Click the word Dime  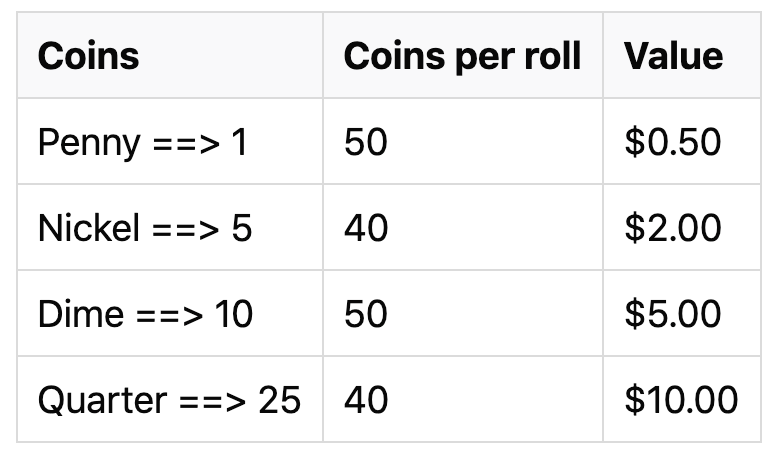point(80,314)
